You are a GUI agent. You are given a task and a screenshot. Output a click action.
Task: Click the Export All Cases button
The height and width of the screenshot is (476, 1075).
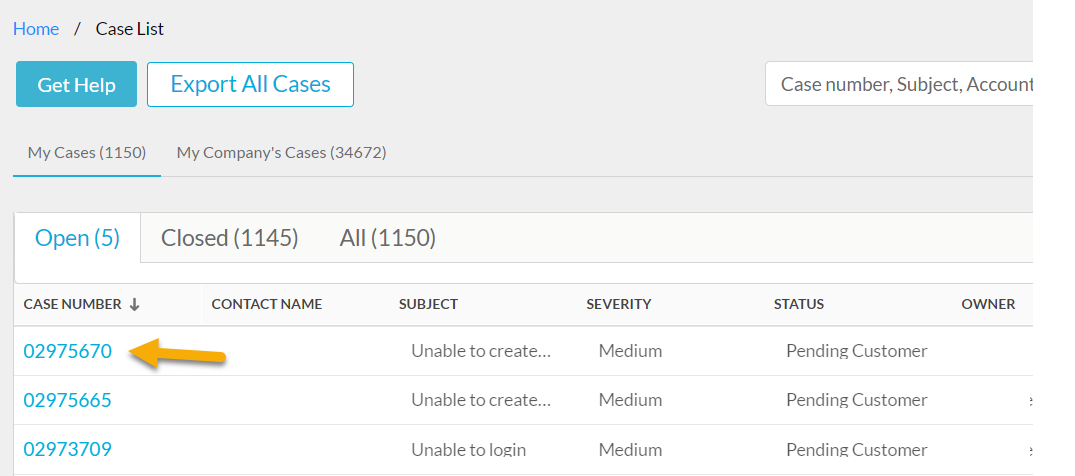250,84
